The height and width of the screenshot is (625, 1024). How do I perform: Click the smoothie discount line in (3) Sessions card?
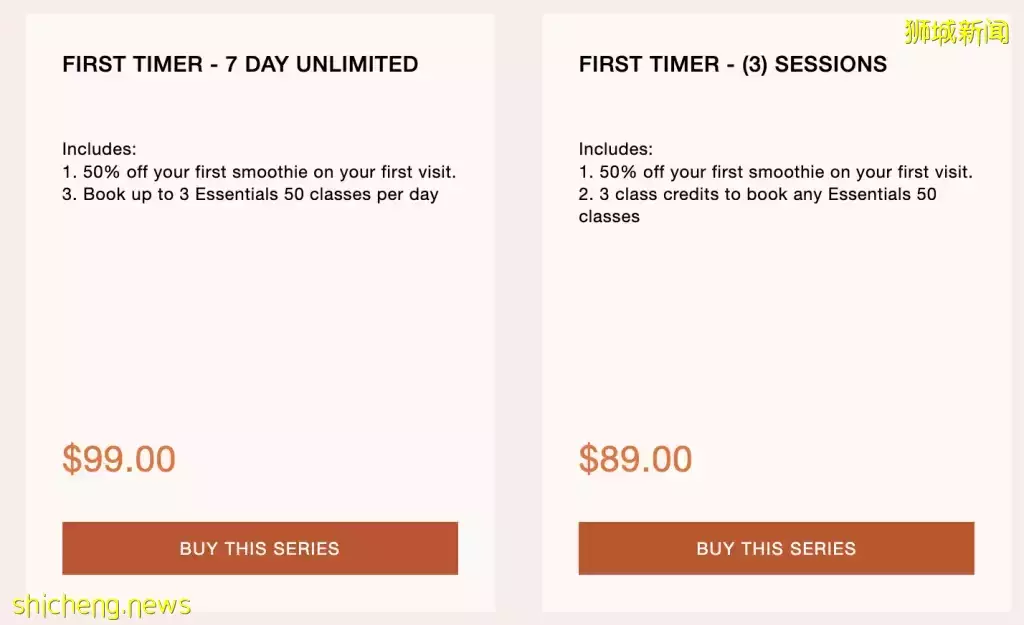(x=775, y=172)
